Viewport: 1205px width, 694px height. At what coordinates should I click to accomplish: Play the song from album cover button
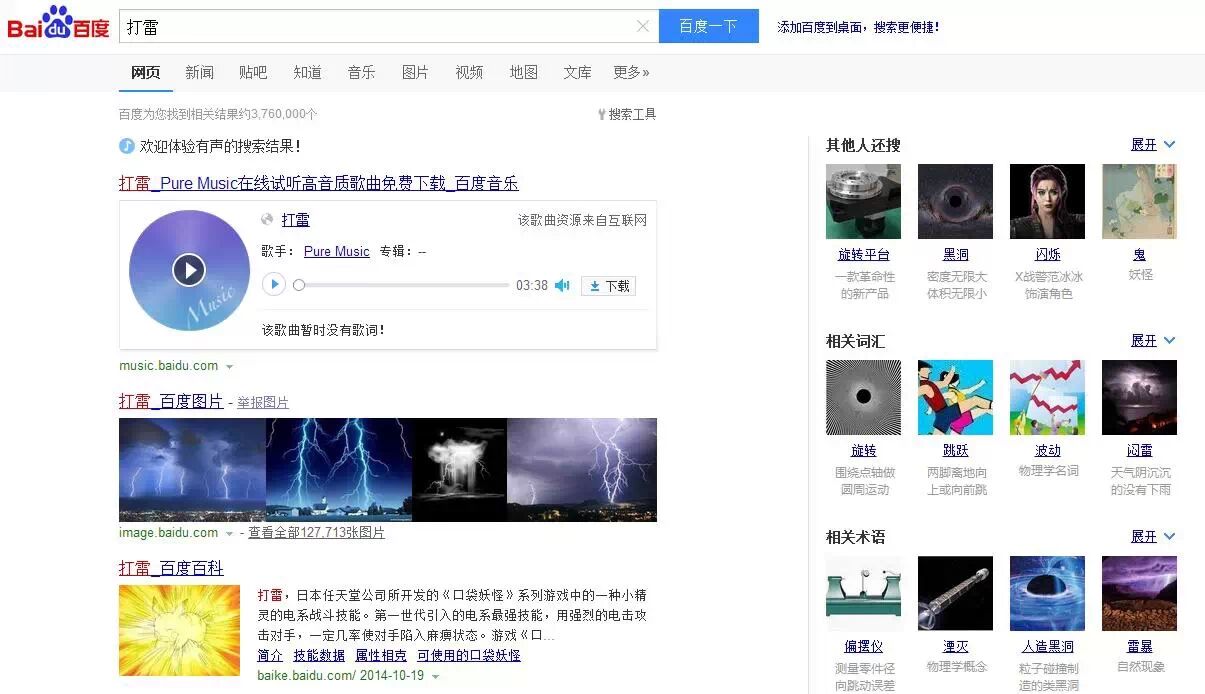(189, 269)
